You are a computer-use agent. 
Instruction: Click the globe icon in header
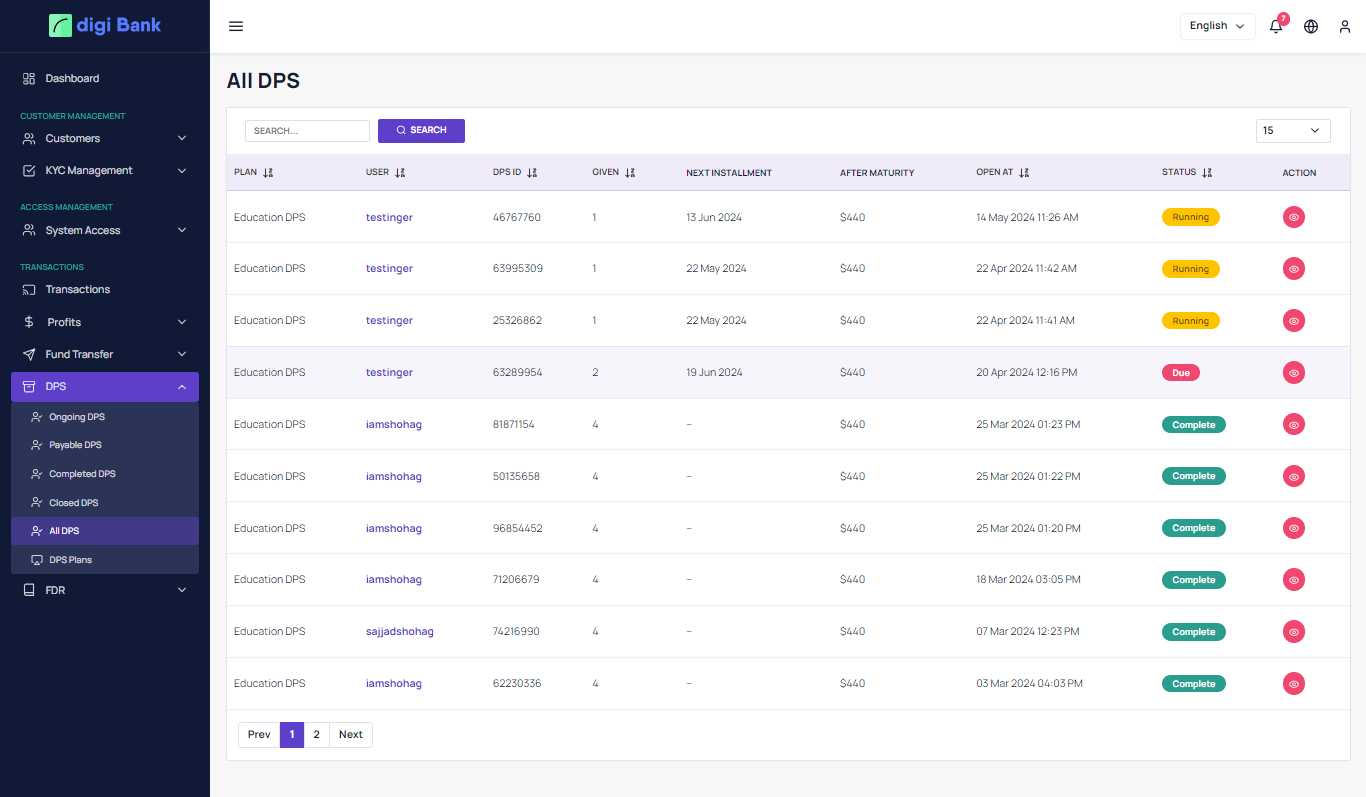pos(1311,27)
